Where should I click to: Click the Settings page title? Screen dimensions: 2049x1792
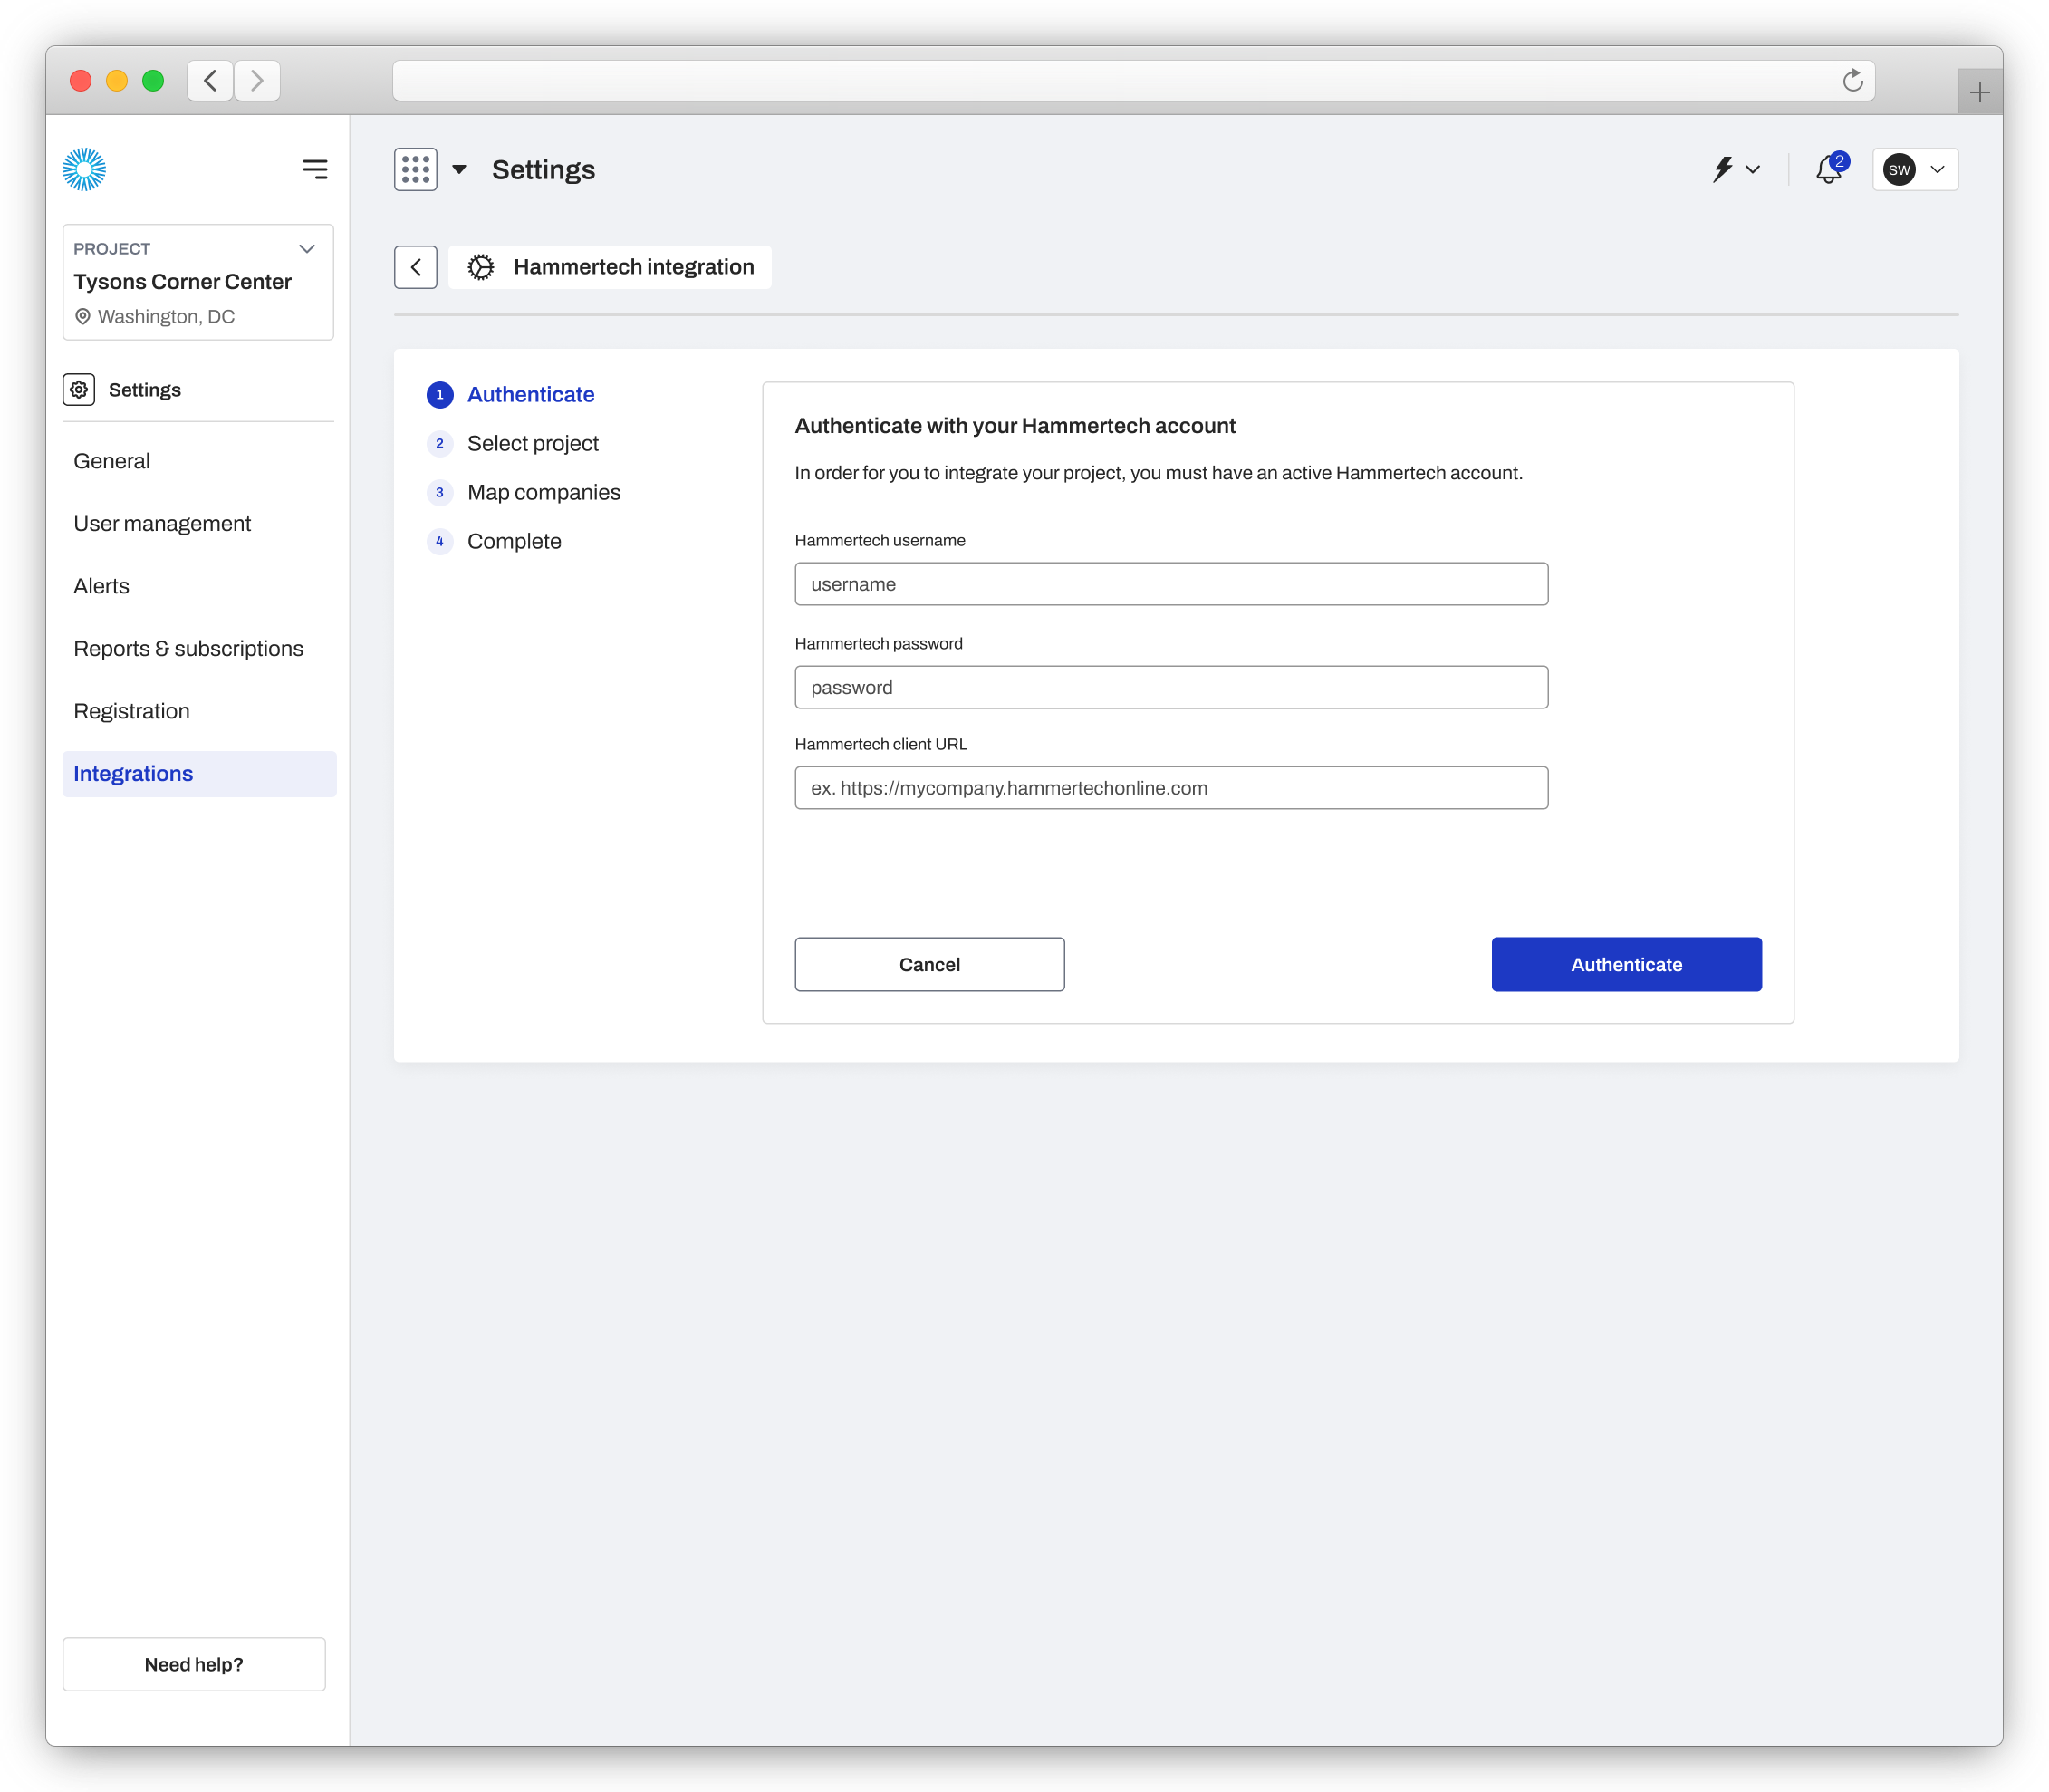coord(543,169)
